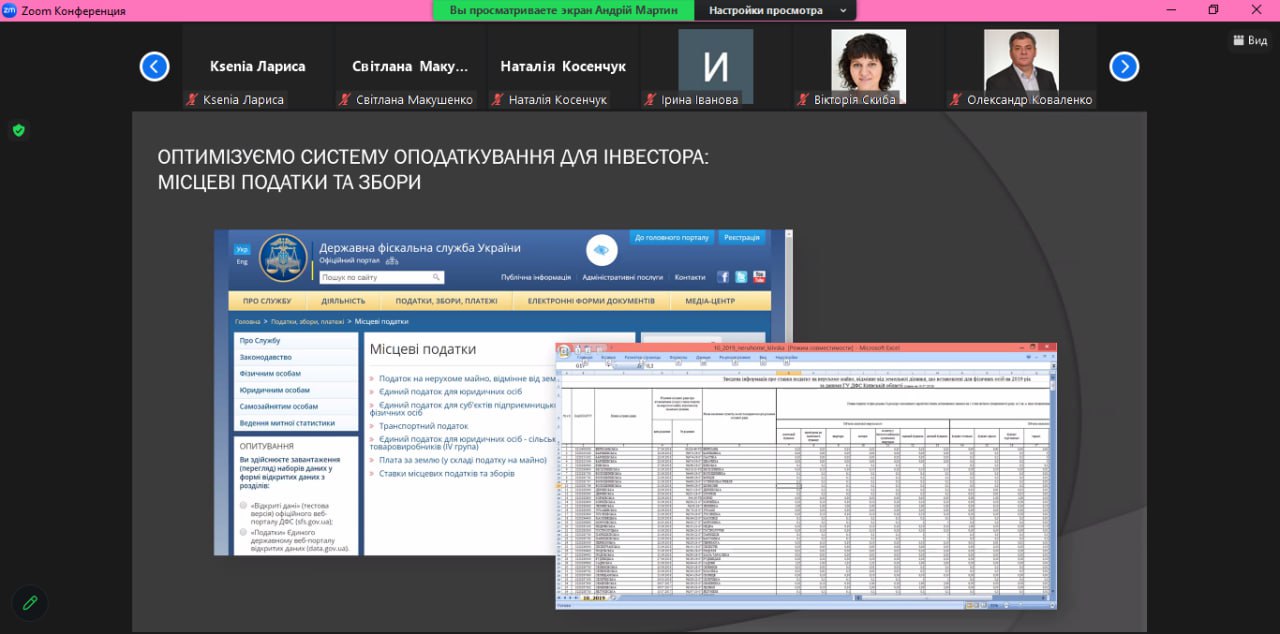
Task: Click muted microphone icon beside Олександр Коваленко
Action: click(956, 100)
